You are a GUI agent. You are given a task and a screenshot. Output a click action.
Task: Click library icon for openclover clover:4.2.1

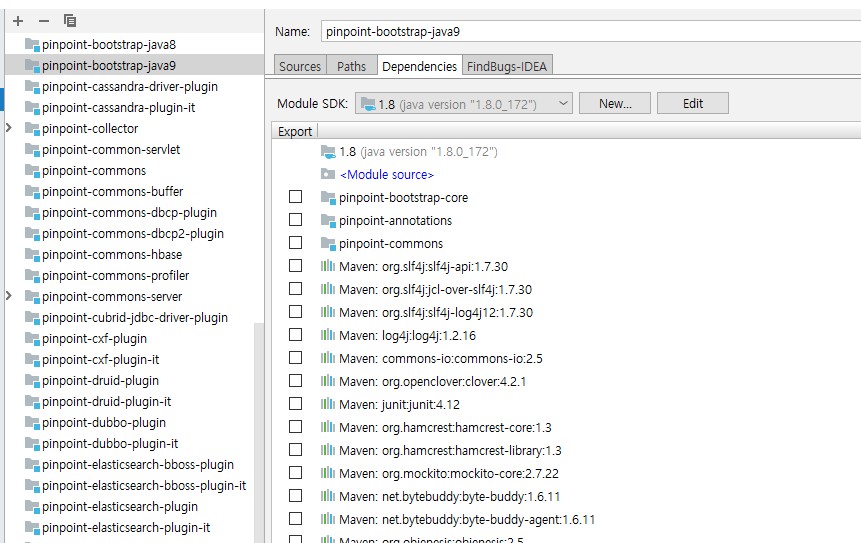(328, 381)
